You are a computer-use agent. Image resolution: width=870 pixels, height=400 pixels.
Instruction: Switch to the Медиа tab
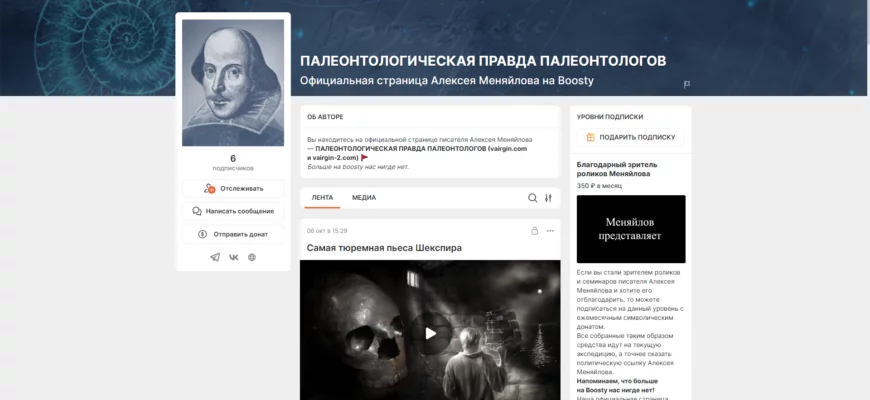pyautogui.click(x=364, y=198)
